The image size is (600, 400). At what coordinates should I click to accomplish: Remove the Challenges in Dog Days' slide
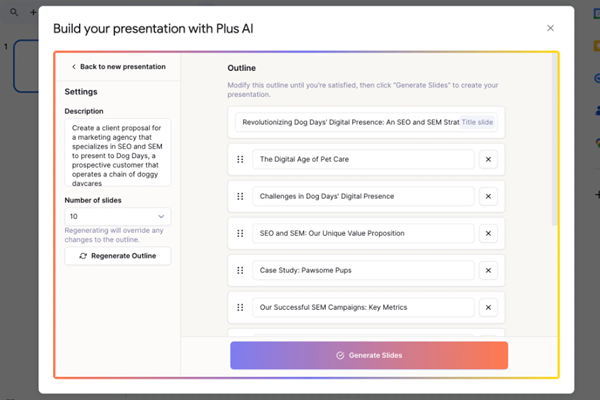pos(488,196)
